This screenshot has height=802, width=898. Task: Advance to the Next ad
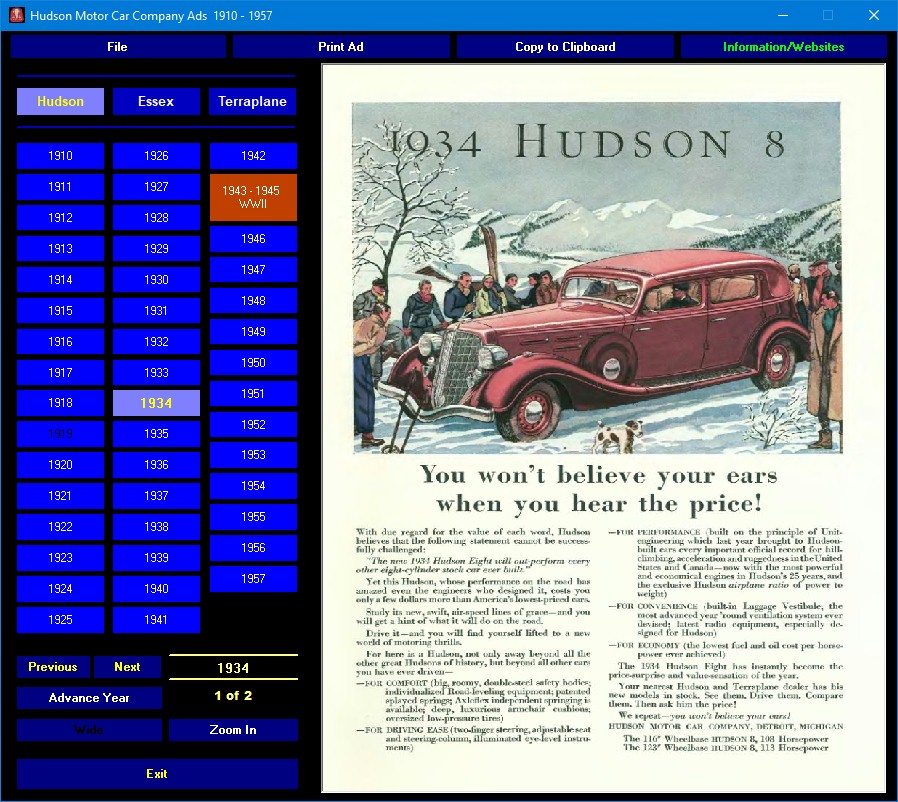click(x=128, y=667)
